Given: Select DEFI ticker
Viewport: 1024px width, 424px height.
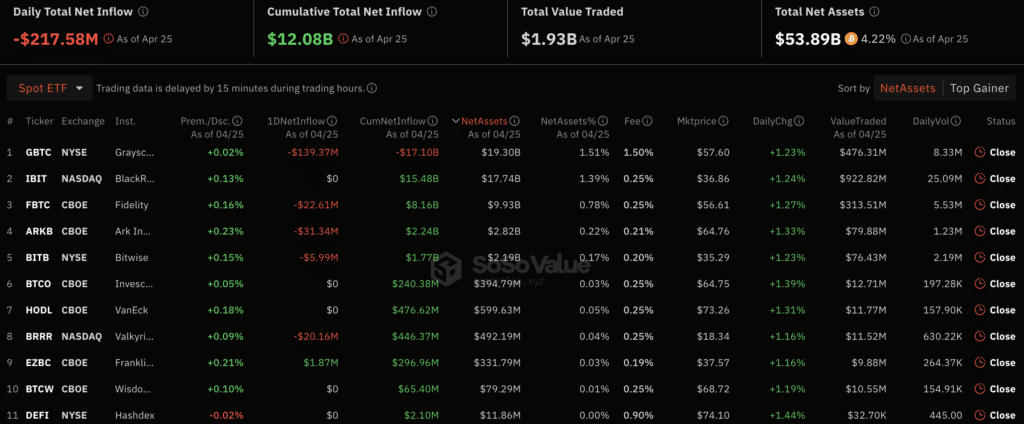Looking at the screenshot, I should [37, 415].
